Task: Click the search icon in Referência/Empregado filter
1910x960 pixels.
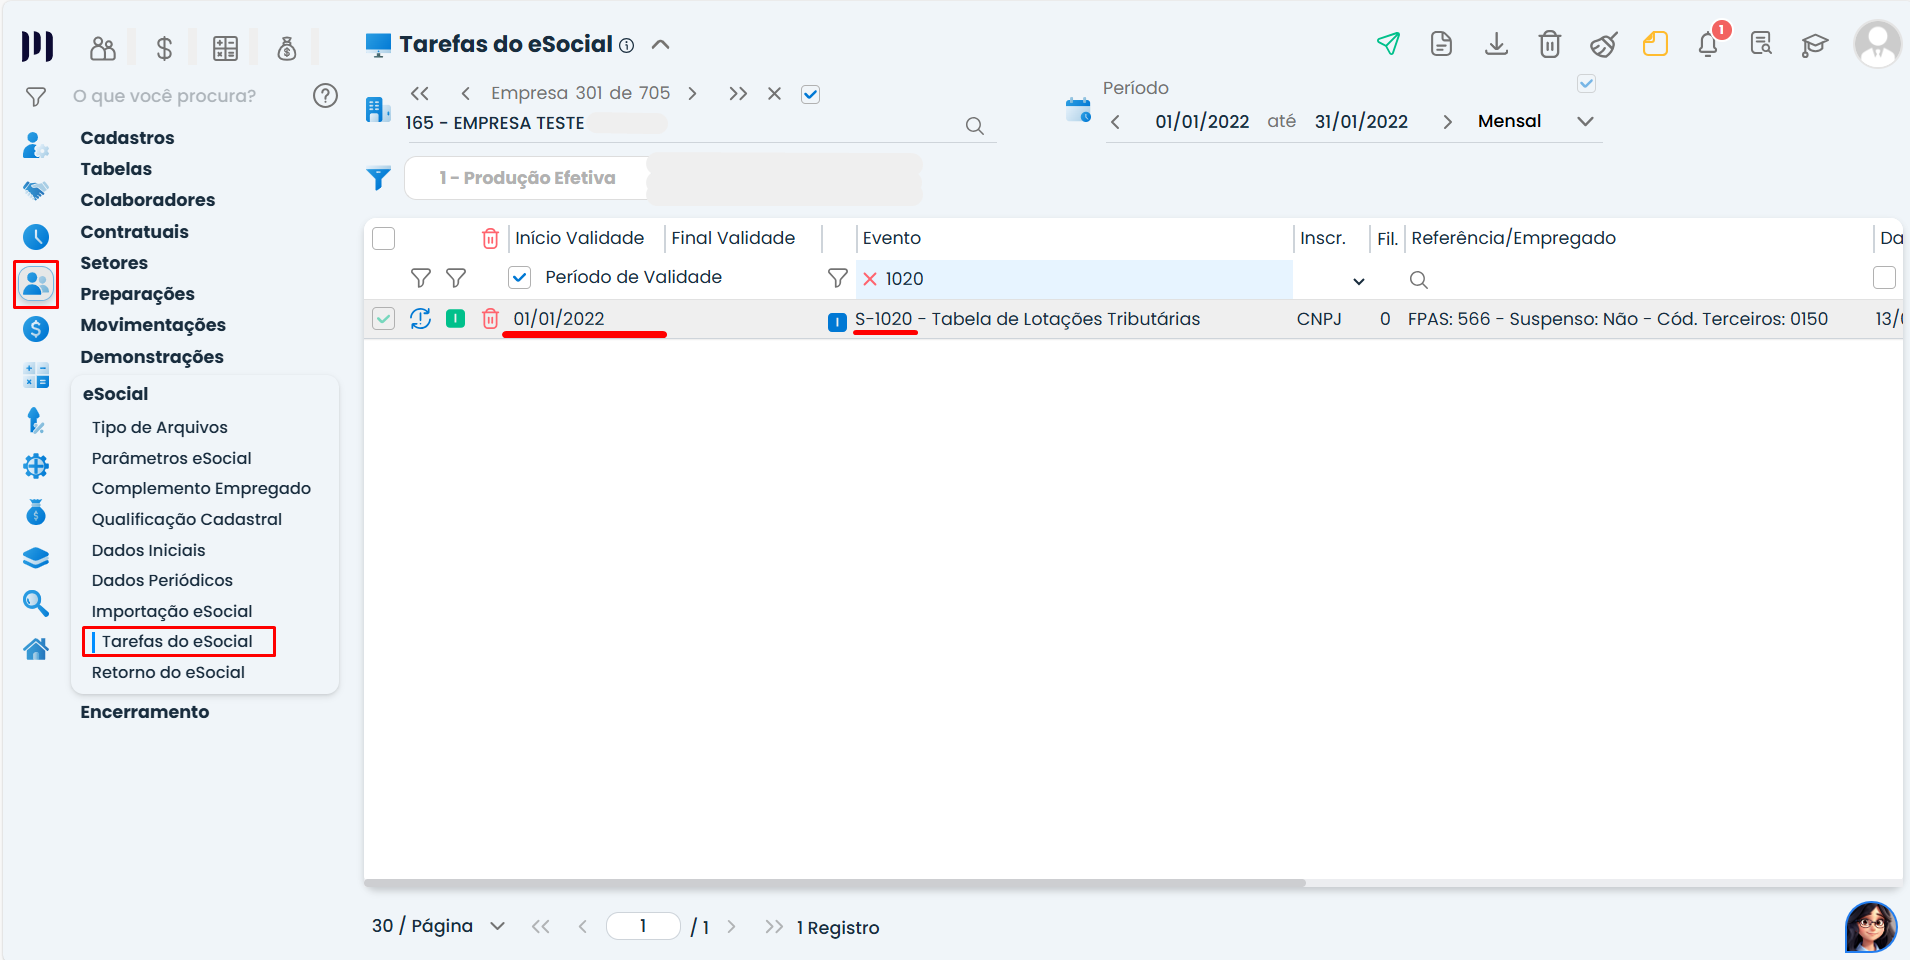Action: click(x=1418, y=279)
